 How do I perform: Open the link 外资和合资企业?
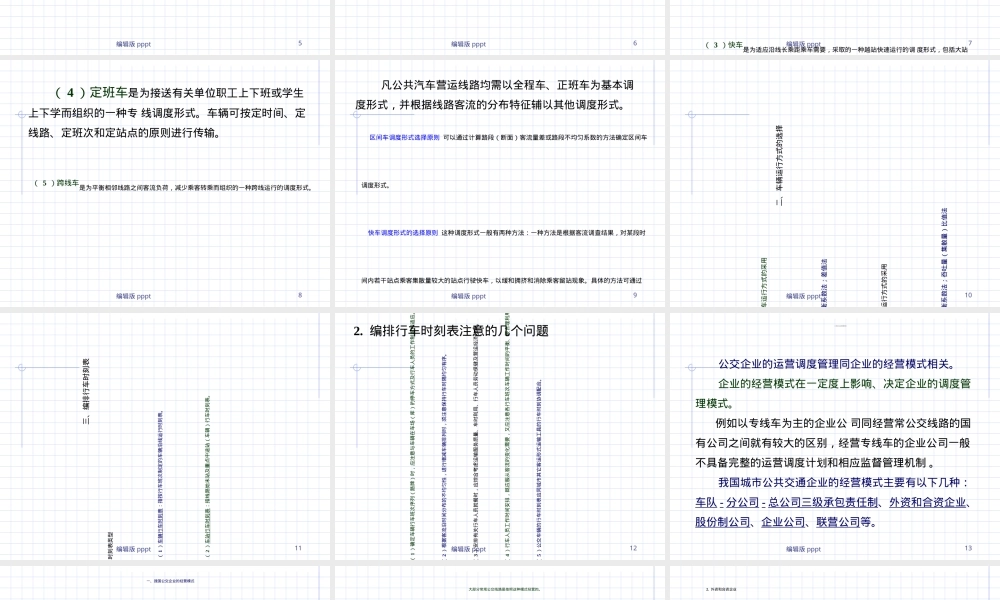(x=927, y=502)
